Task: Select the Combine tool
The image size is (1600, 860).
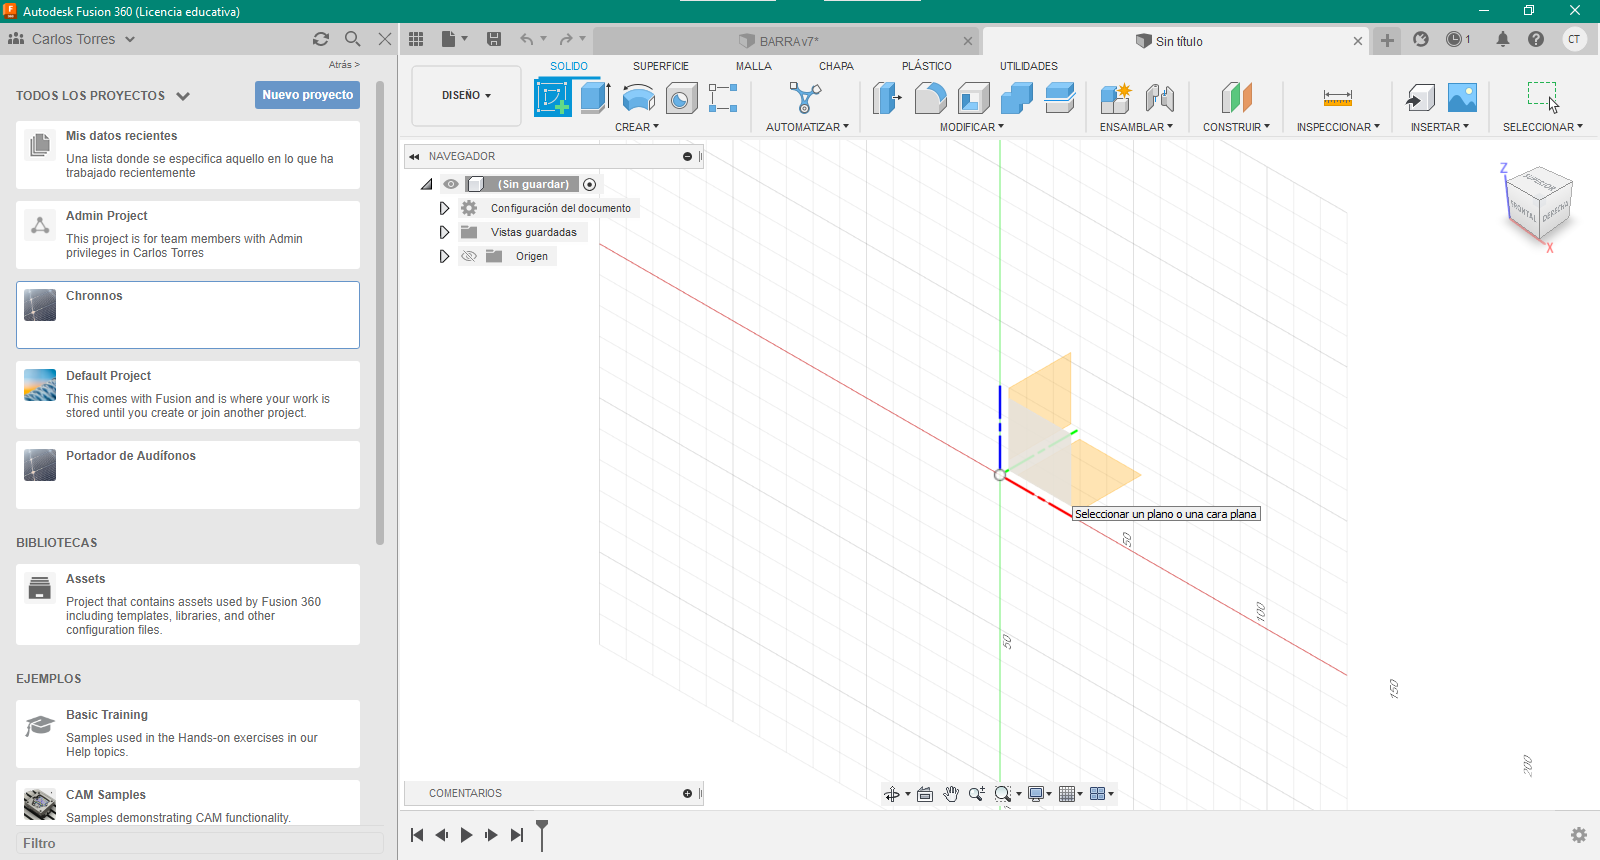Action: pyautogui.click(x=1016, y=98)
